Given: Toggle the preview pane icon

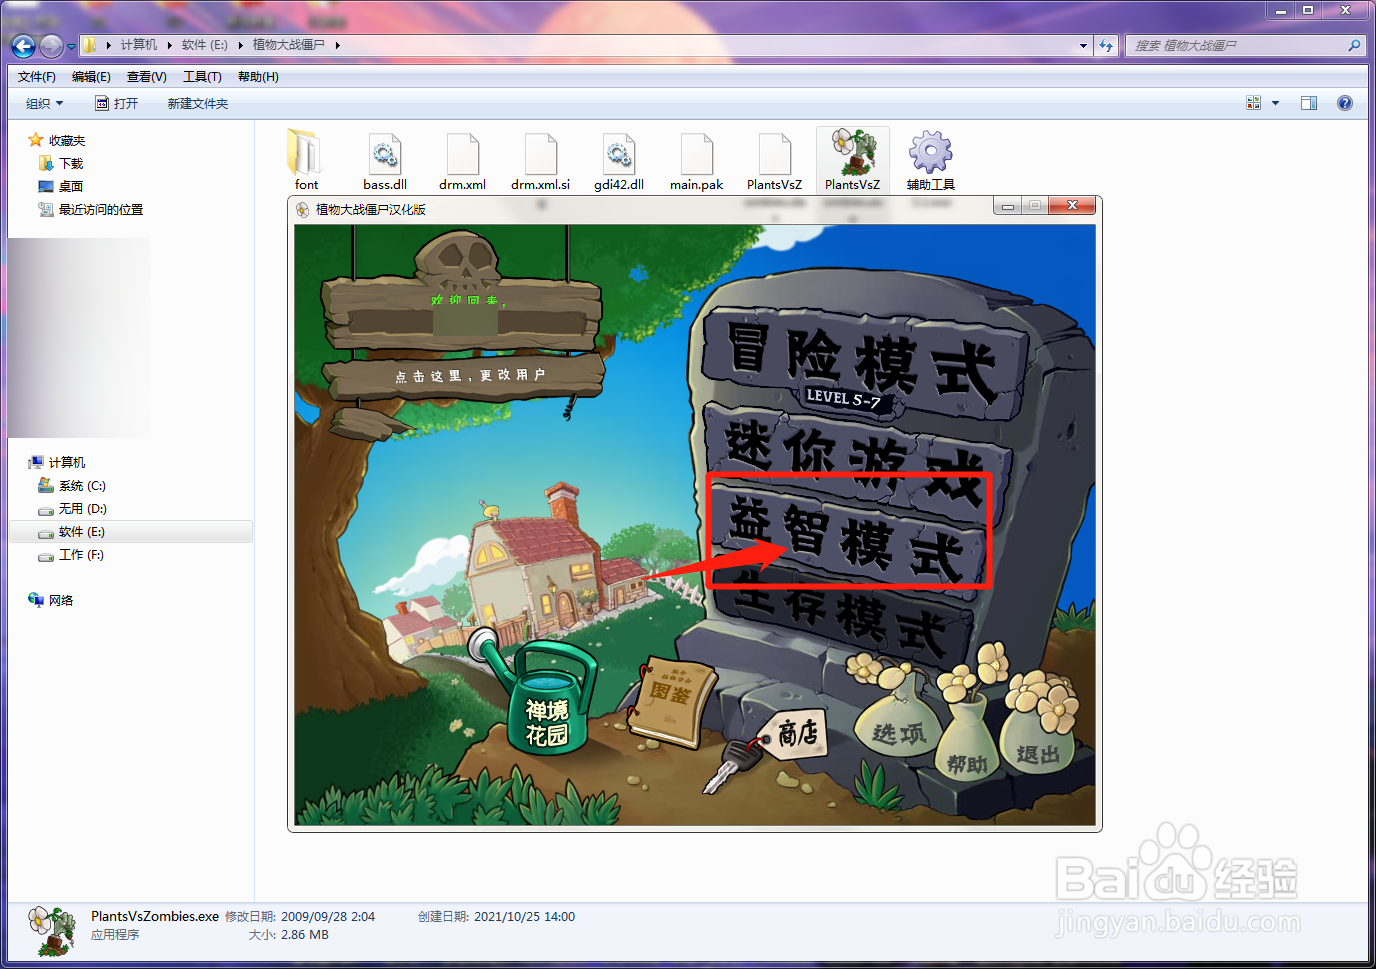Looking at the screenshot, I should click(1308, 103).
